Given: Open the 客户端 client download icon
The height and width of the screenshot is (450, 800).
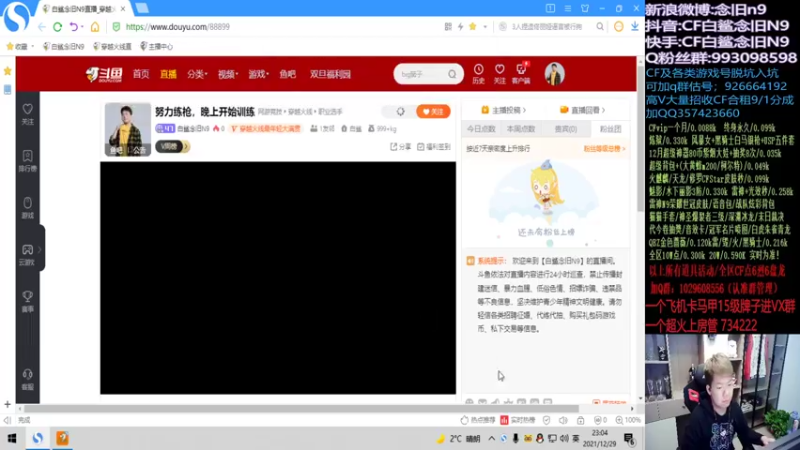Looking at the screenshot, I should 521,74.
